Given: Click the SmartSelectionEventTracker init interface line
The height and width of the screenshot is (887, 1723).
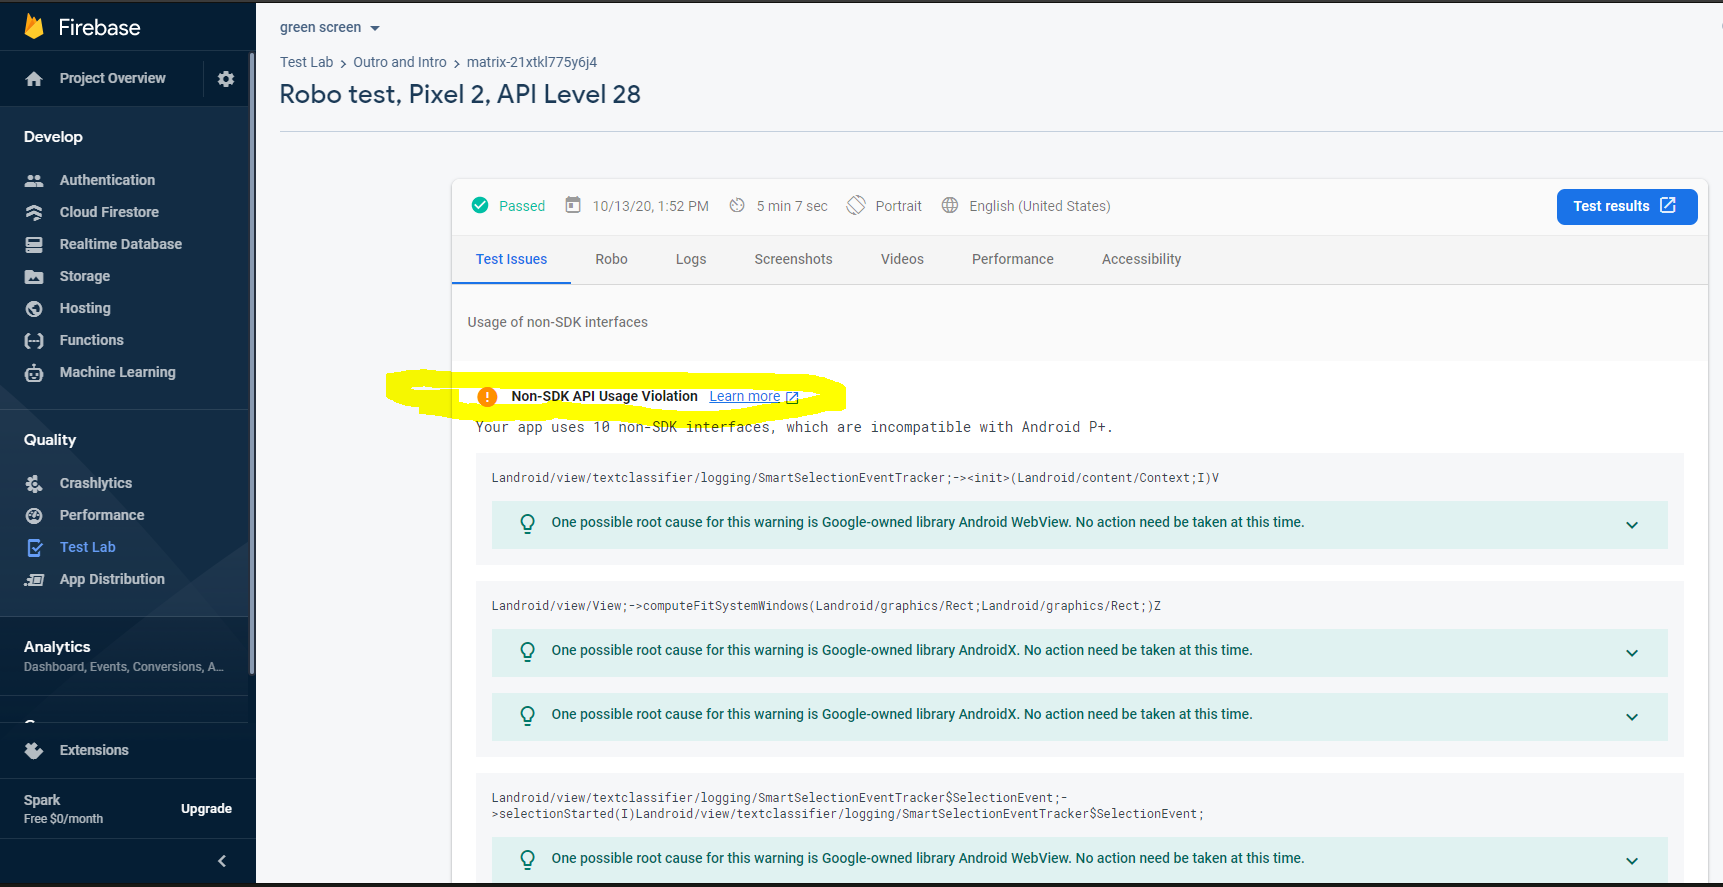Looking at the screenshot, I should tap(855, 478).
